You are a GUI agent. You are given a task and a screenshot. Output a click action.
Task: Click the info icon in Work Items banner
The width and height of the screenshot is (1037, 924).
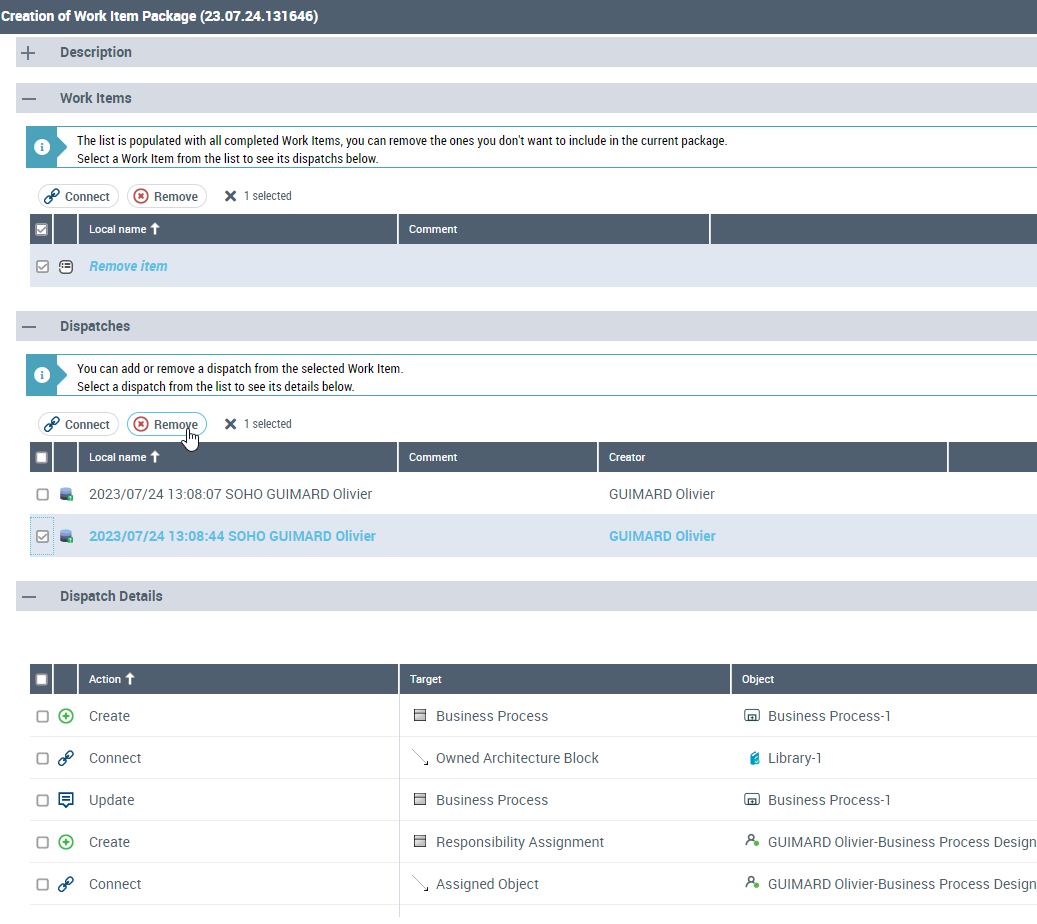click(42, 147)
